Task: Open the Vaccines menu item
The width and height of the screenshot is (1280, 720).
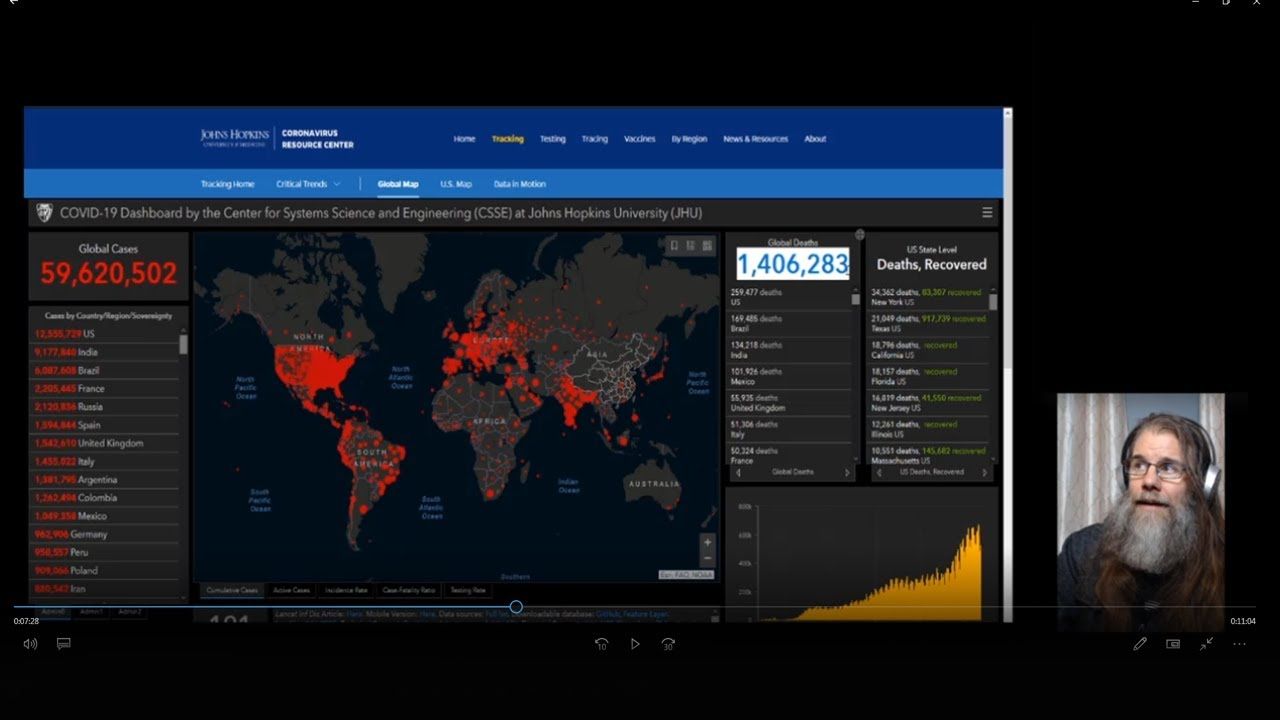Action: [x=639, y=139]
